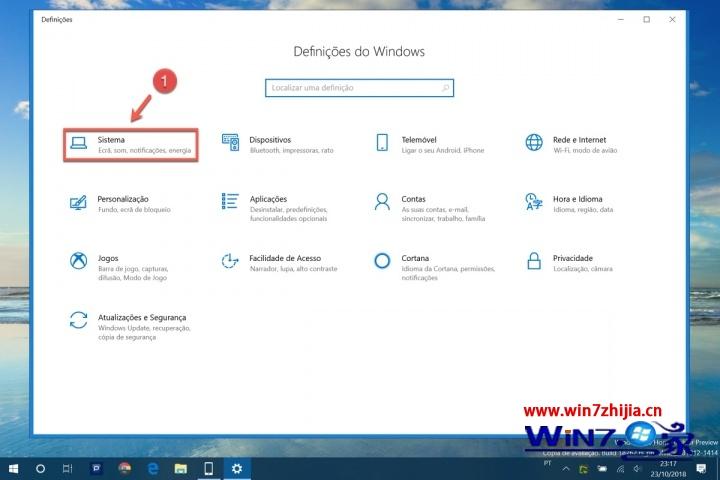
Task: Click 'Bluetooth, impressoras, rato' description
Action: [292, 150]
